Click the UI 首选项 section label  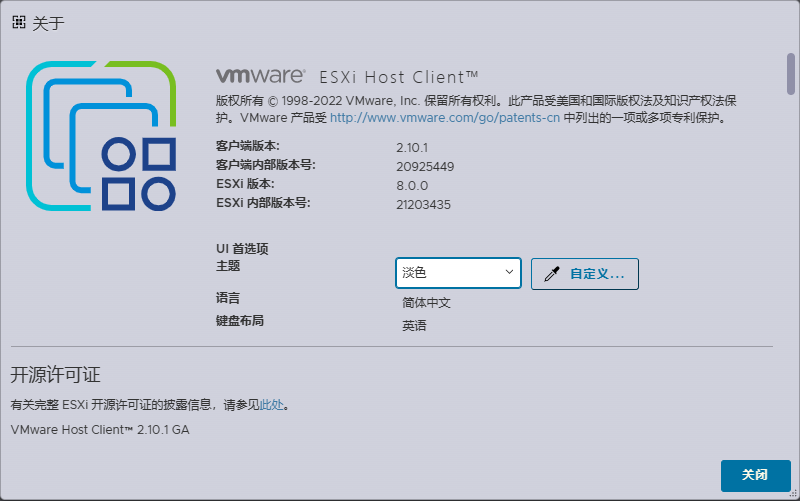click(242, 248)
